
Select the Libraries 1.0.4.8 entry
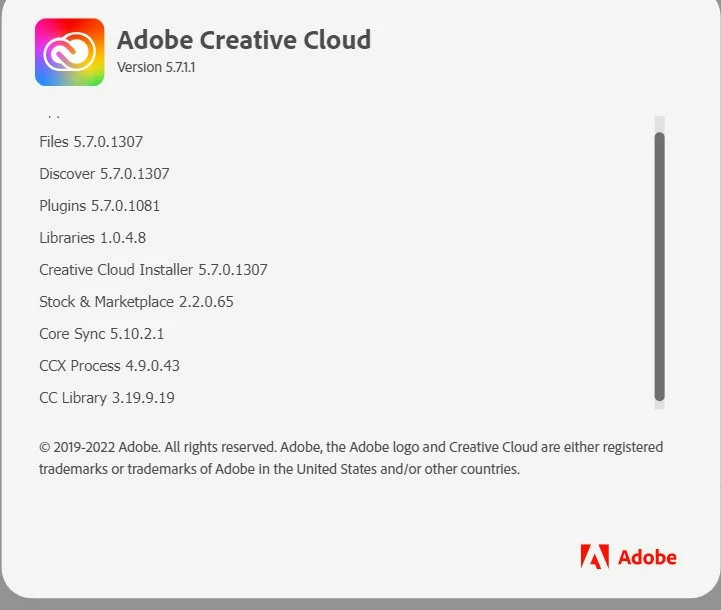[92, 238]
